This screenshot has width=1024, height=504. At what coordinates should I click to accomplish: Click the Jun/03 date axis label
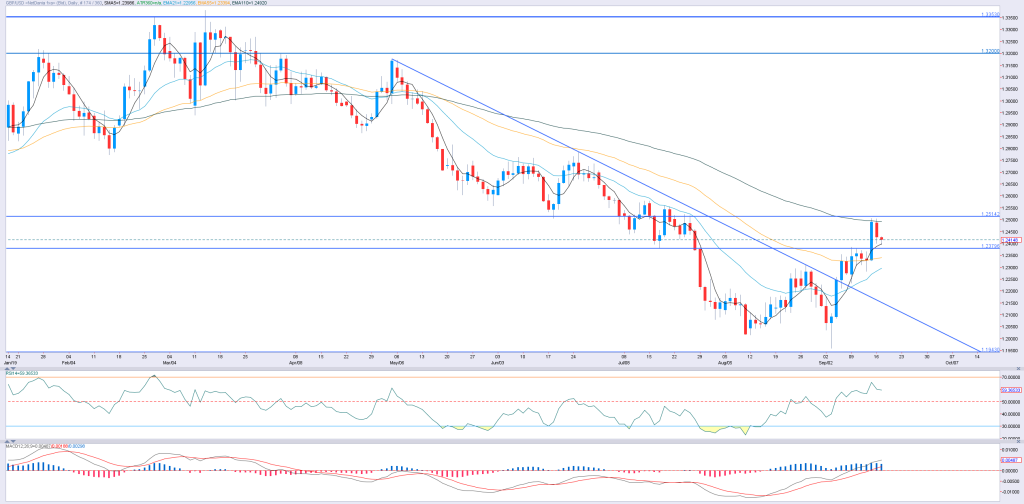click(498, 361)
